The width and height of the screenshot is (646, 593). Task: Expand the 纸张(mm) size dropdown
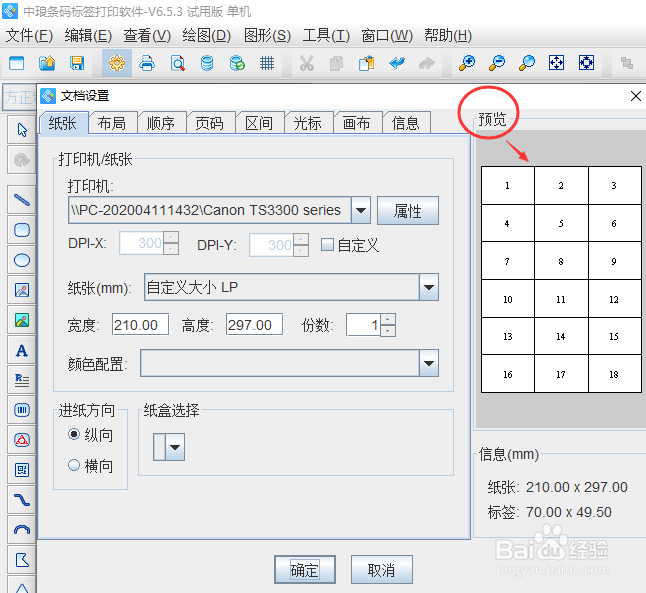[x=429, y=287]
